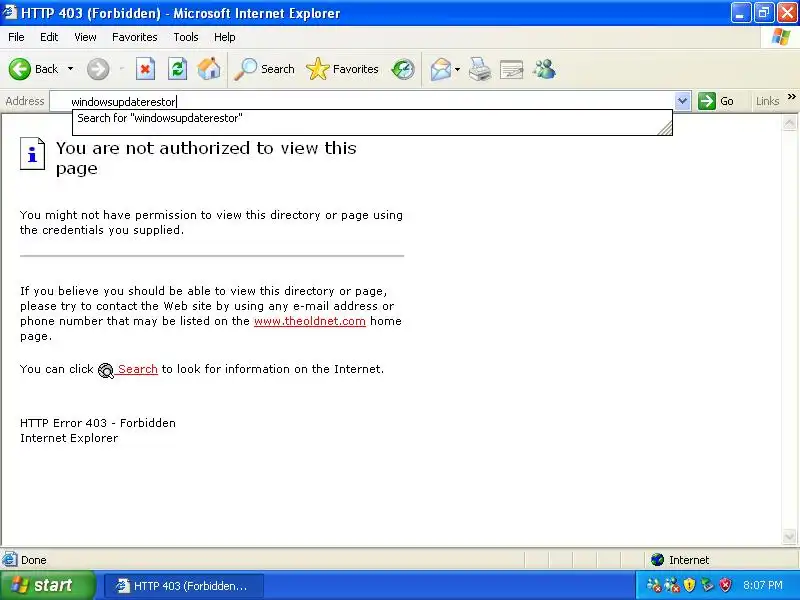Click the Internet zone globe in status bar
The width and height of the screenshot is (800, 600).
point(657,560)
